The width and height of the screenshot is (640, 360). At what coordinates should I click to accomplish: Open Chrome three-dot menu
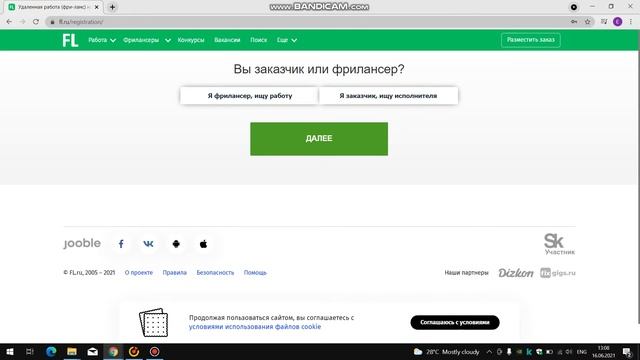[631, 22]
